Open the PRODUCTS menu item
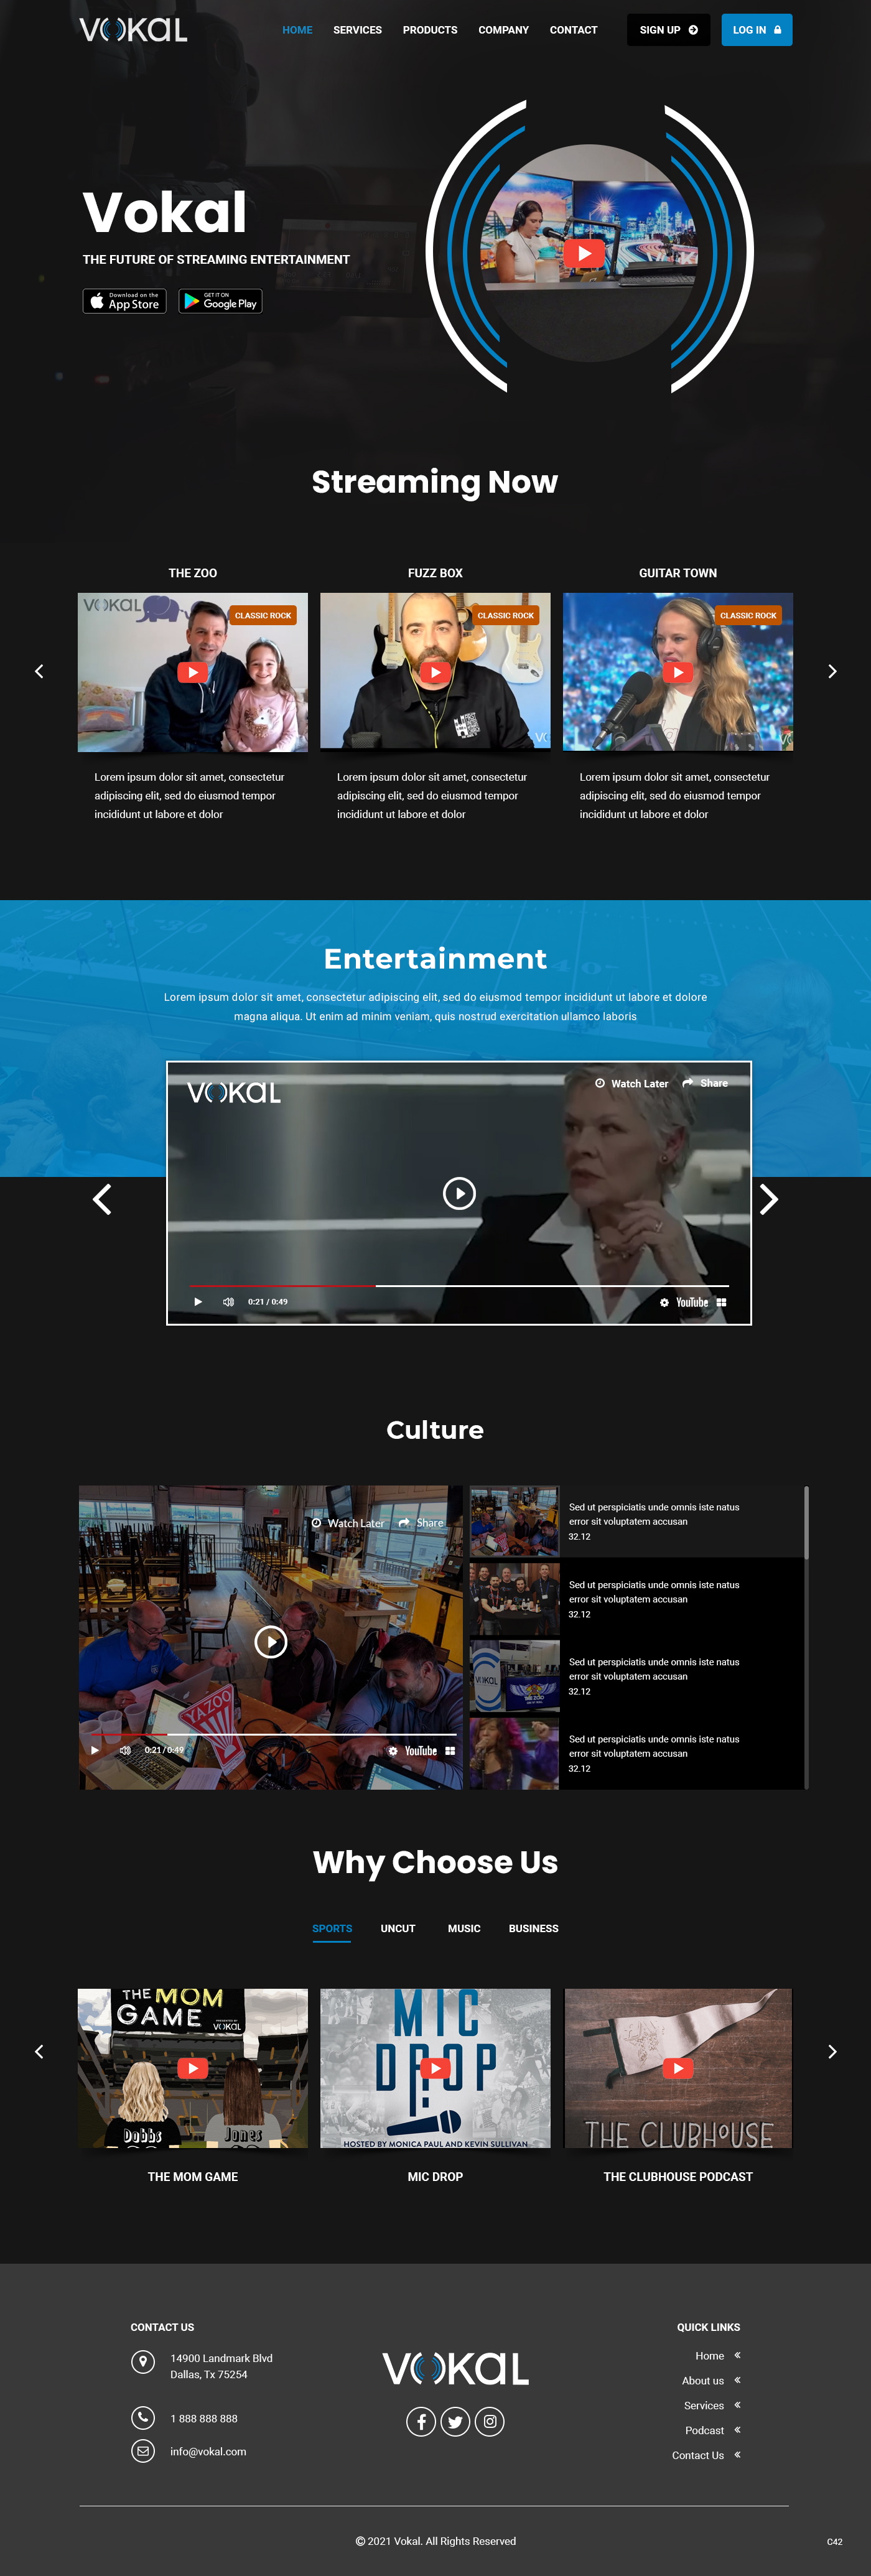Viewport: 871px width, 2576px height. click(430, 30)
